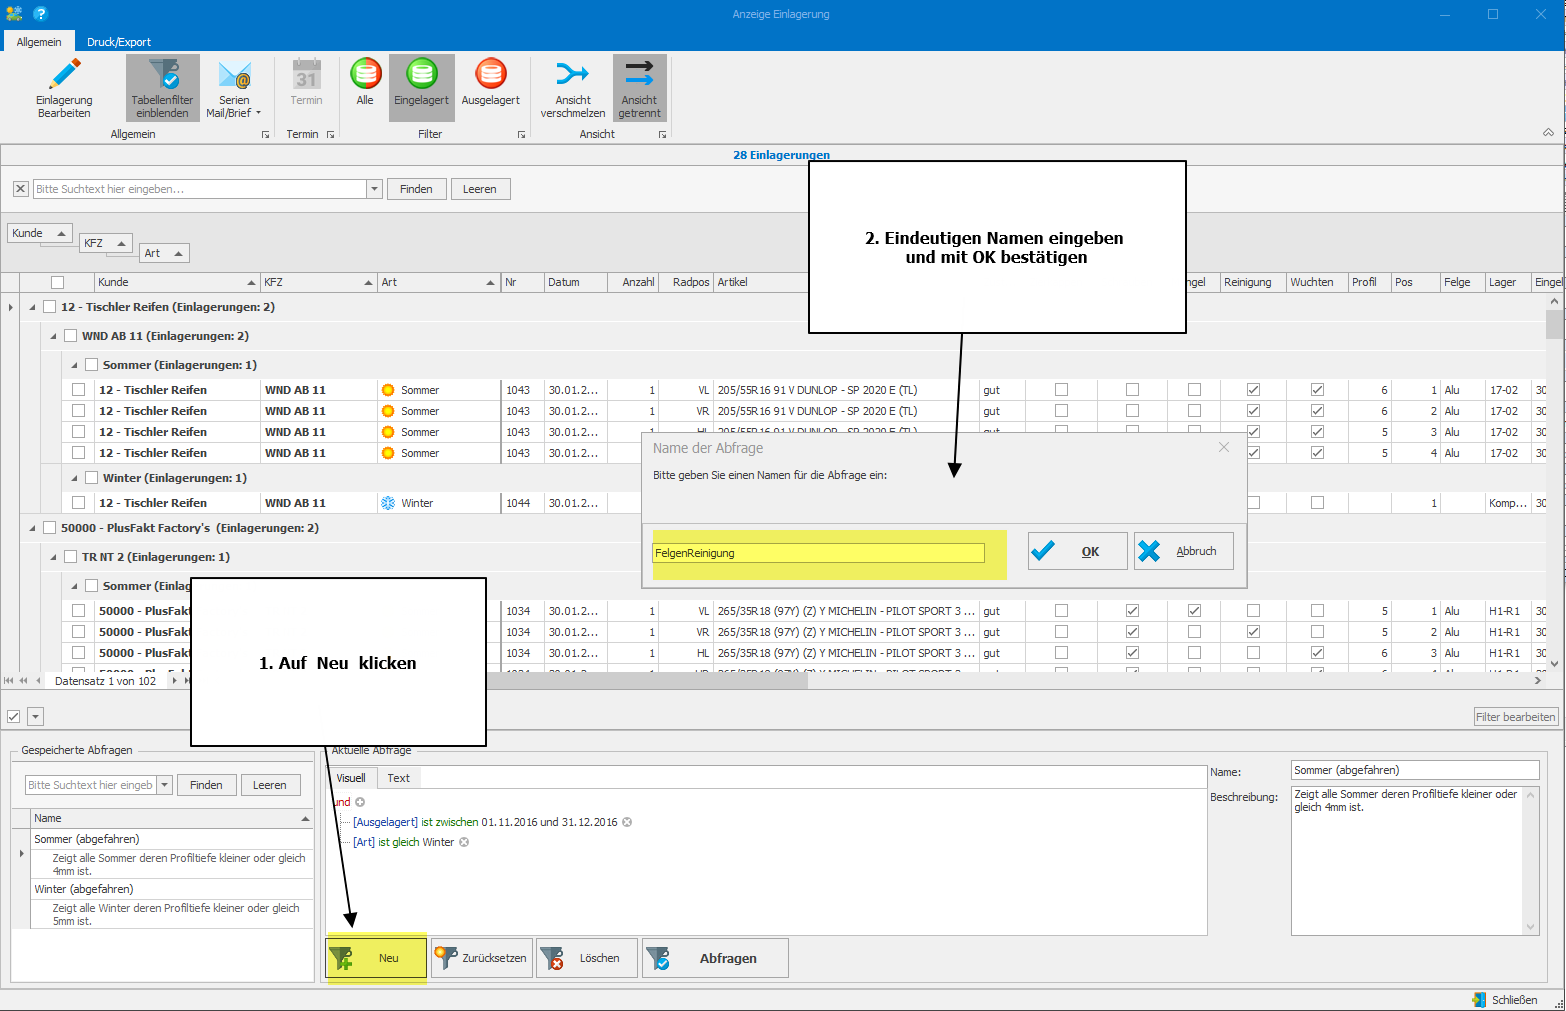Viewport: 1566px width, 1011px height.
Task: Collapse TR NT 2 group
Action: [53, 557]
